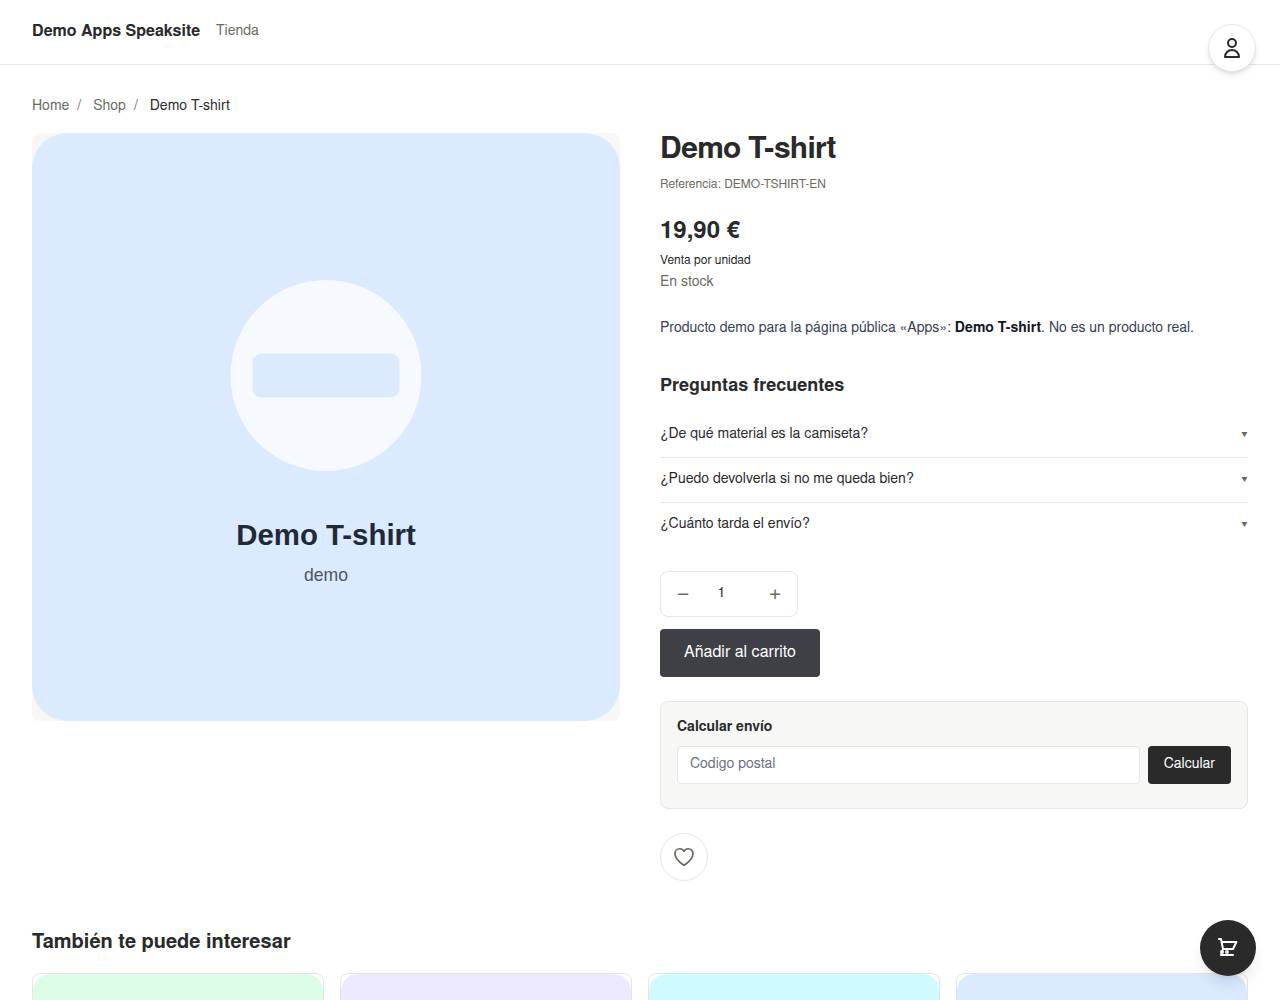
Task: Click the "Demo T-shirt" product title heading
Action: pyautogui.click(x=748, y=148)
